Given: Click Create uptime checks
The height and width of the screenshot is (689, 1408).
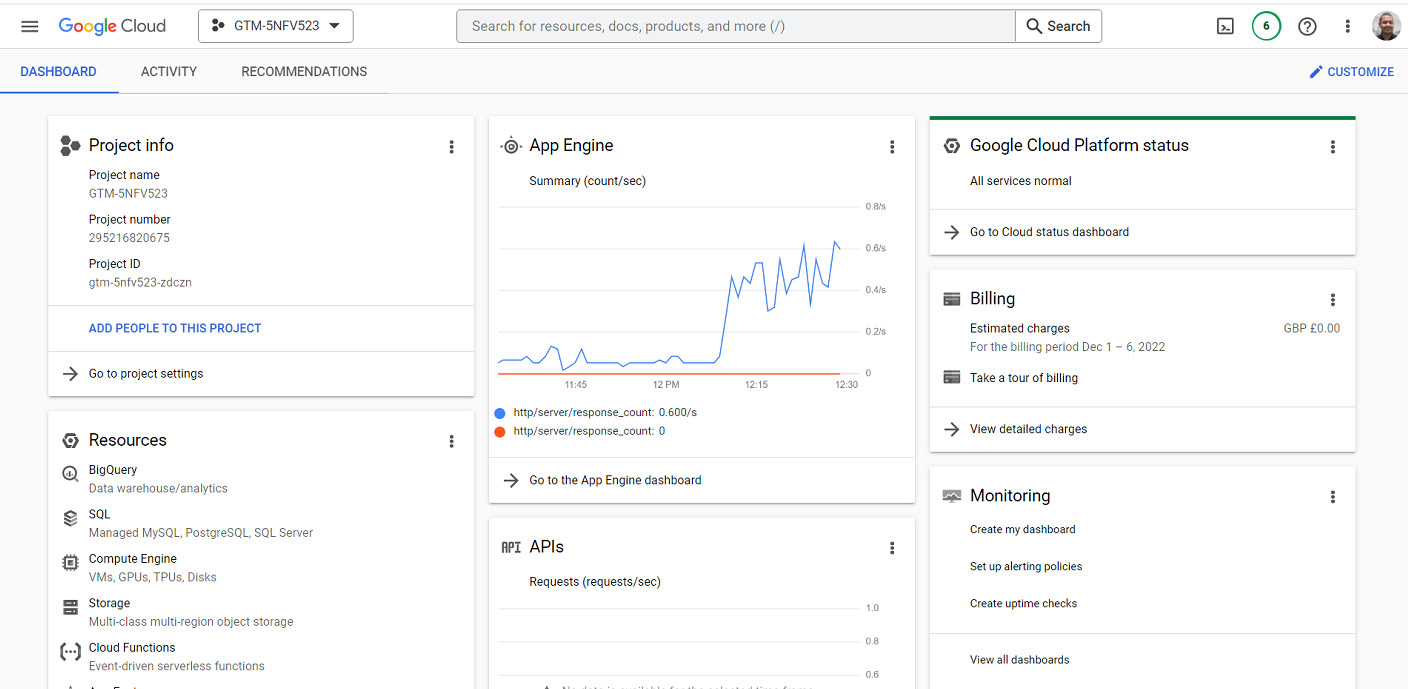Looking at the screenshot, I should click(x=1024, y=603).
